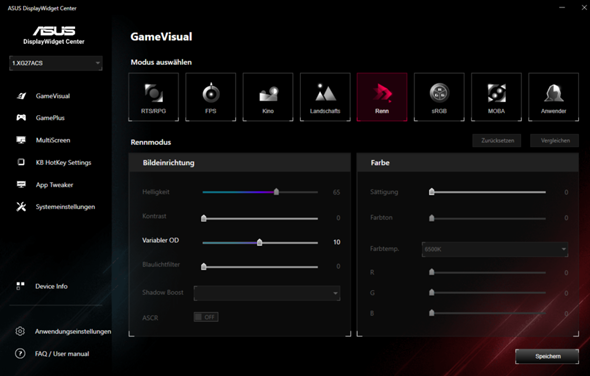Choose the MOBA mode tile

point(496,97)
